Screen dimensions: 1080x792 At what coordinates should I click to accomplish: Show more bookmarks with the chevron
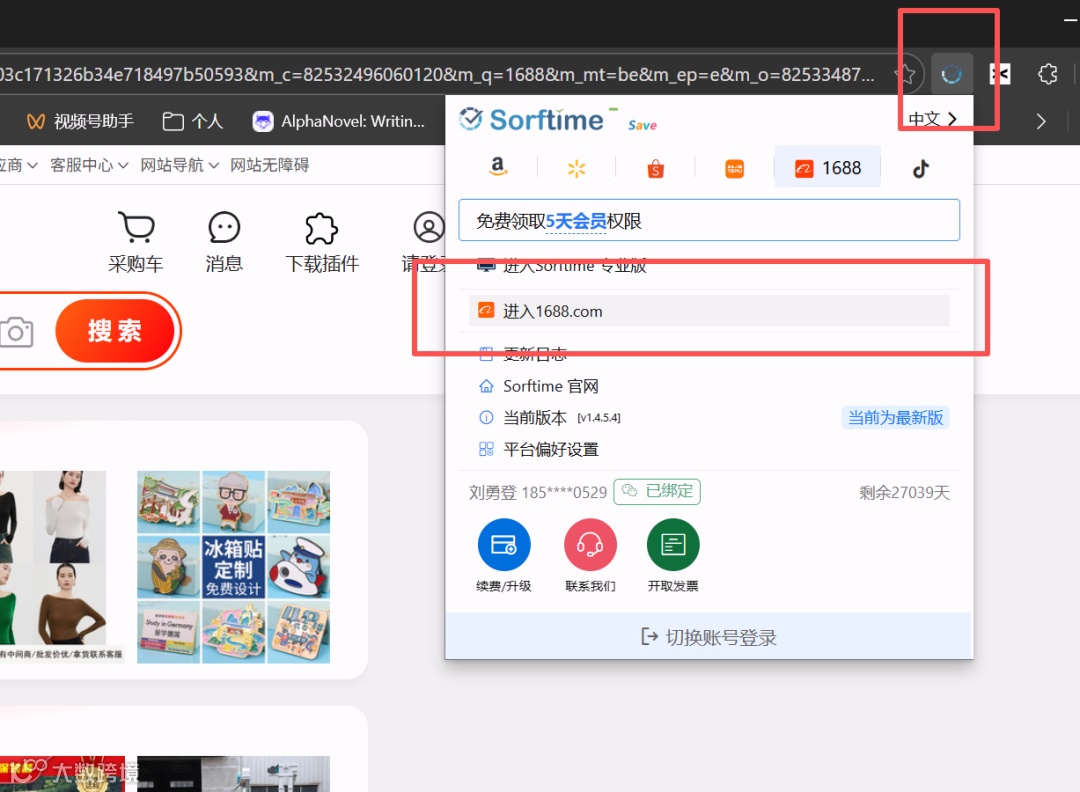[x=1041, y=122]
